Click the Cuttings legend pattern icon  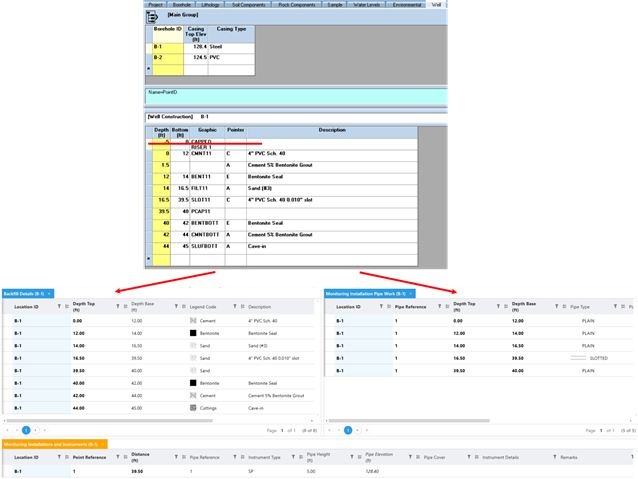pyautogui.click(x=193, y=408)
